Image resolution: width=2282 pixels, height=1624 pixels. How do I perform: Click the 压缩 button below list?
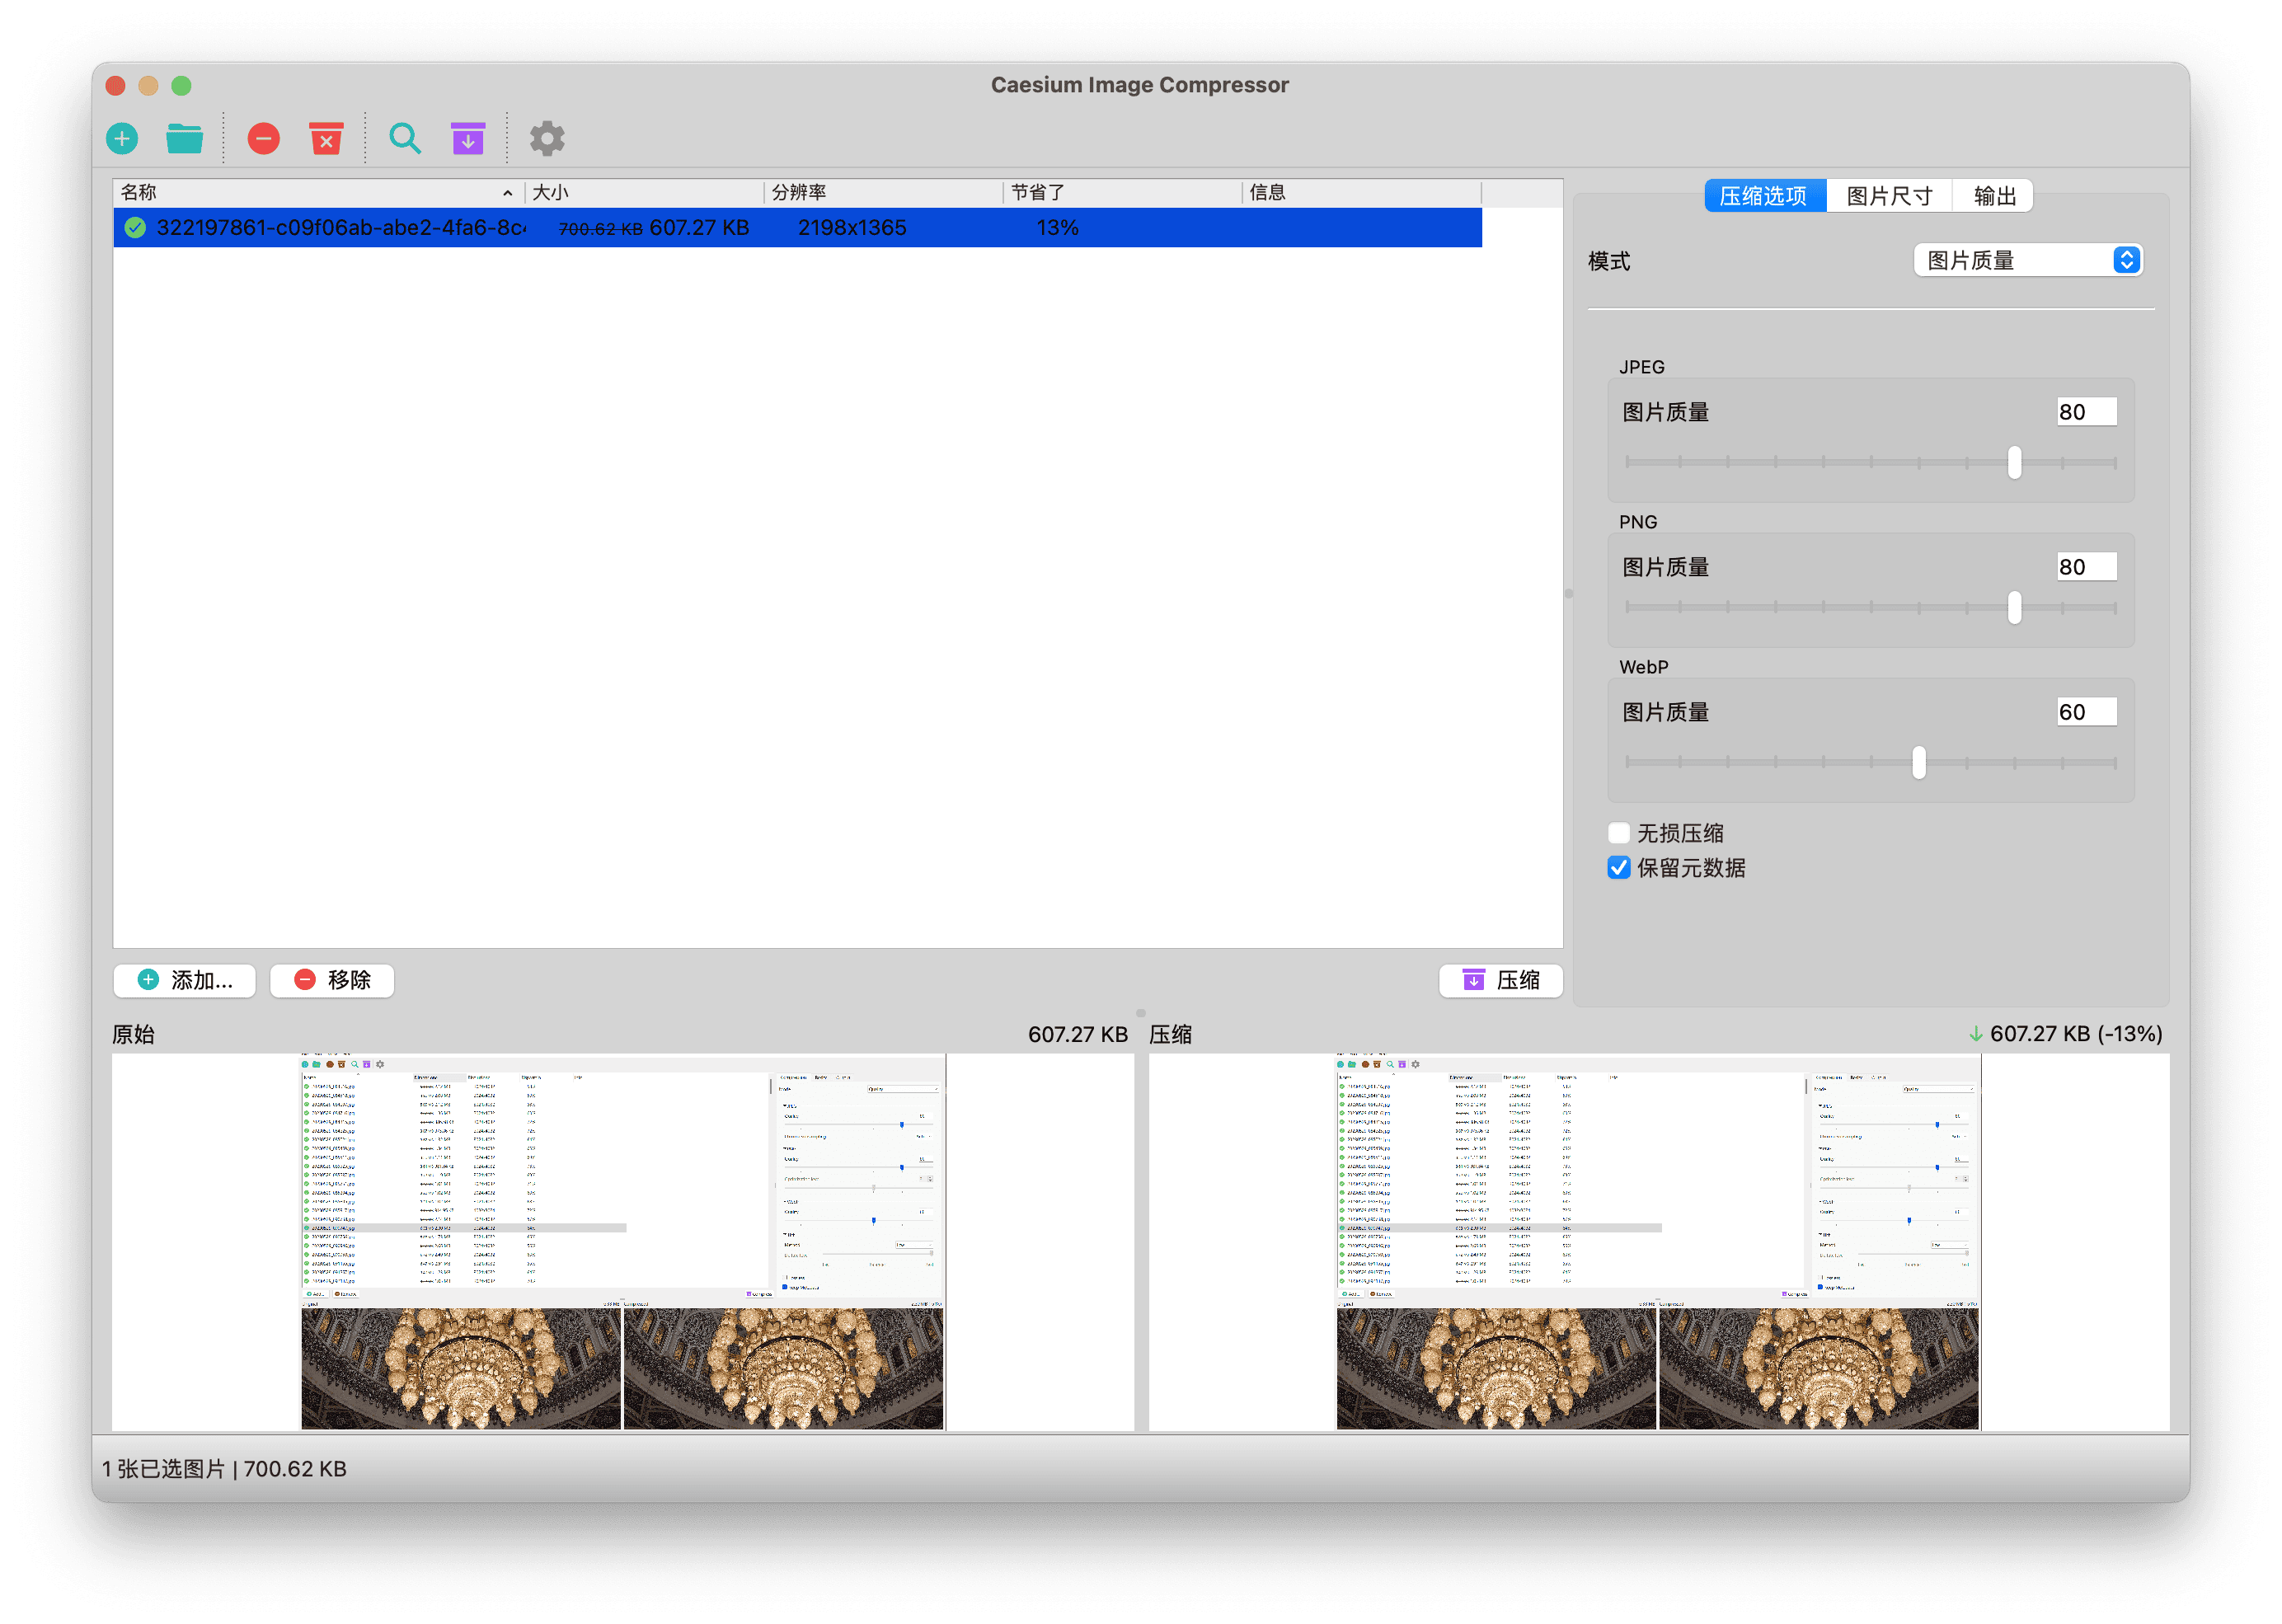tap(1500, 980)
